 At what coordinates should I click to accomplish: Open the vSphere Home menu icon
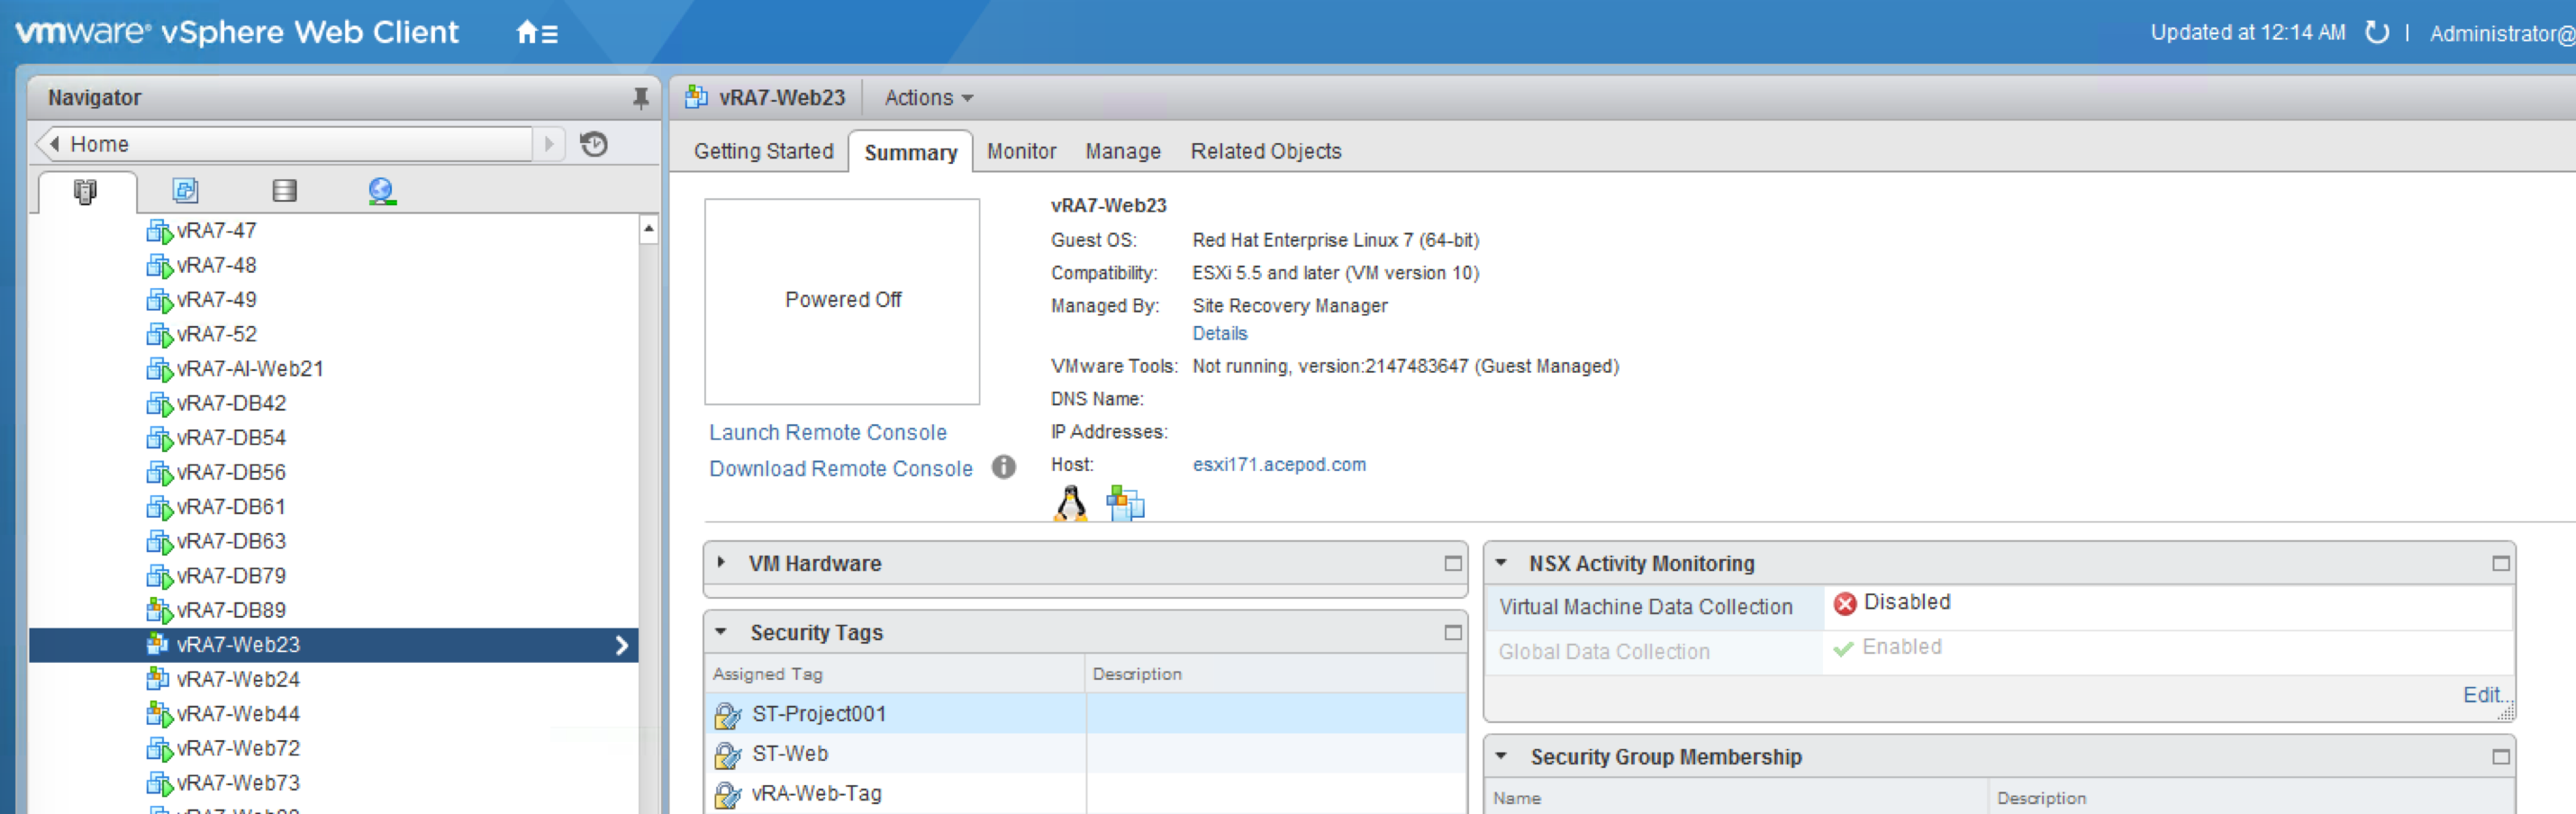[x=537, y=33]
